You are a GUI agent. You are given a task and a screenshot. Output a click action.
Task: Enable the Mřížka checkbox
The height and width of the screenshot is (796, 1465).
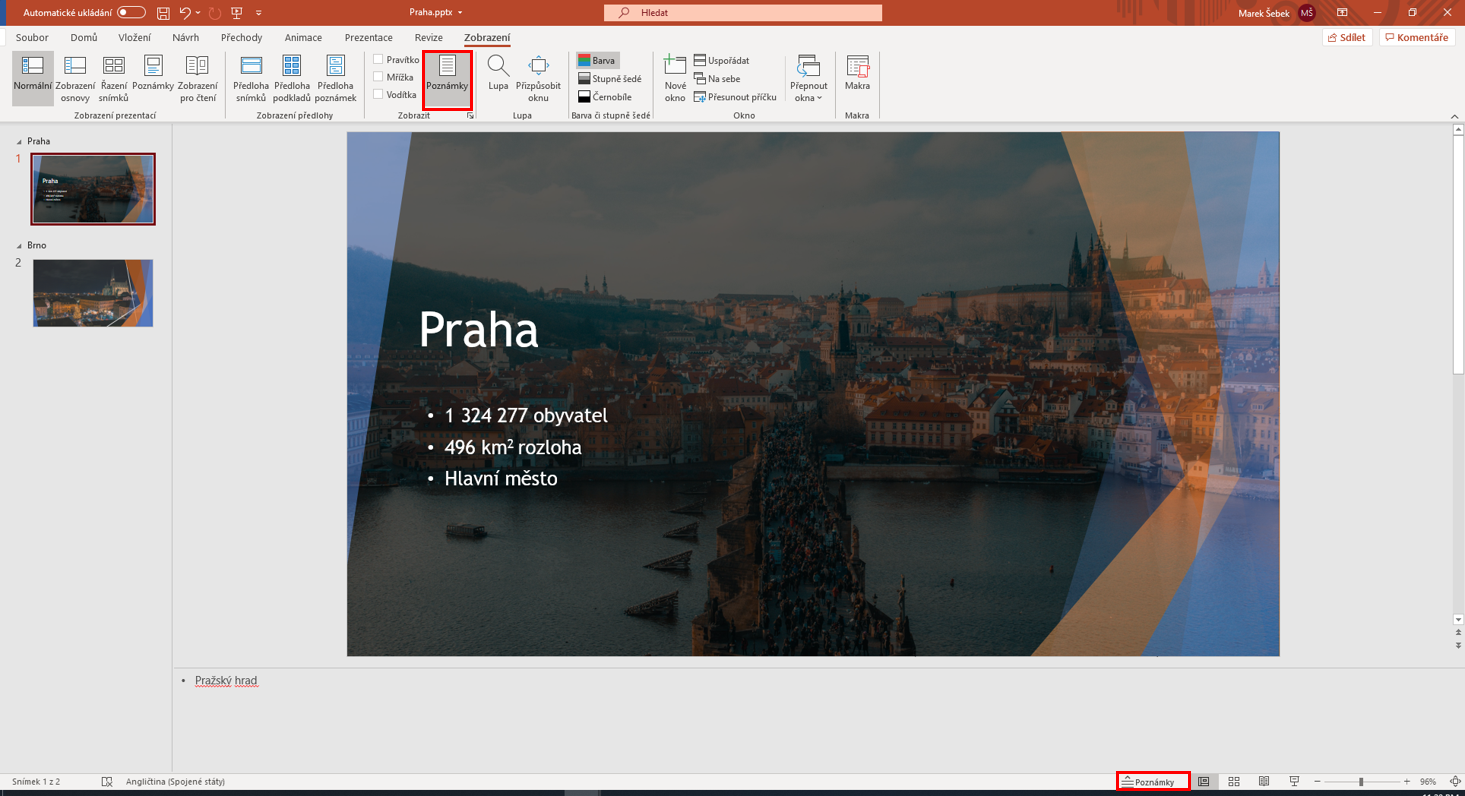(x=378, y=77)
